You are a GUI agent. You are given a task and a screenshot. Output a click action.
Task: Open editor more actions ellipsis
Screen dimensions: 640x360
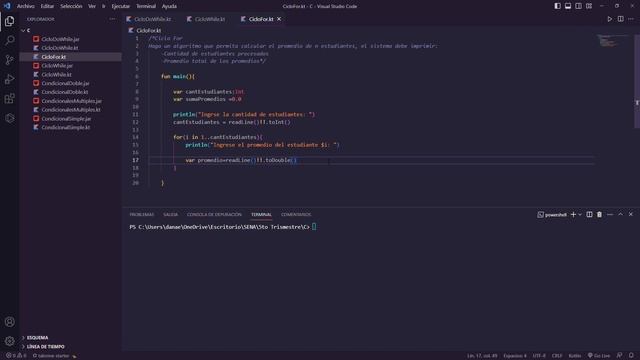coord(631,19)
